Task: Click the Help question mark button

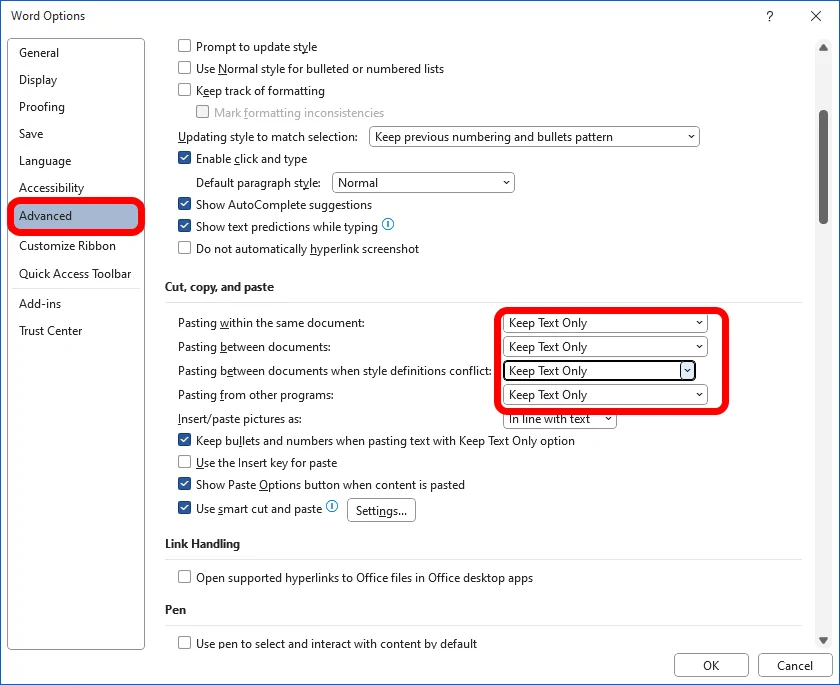Action: point(770,16)
